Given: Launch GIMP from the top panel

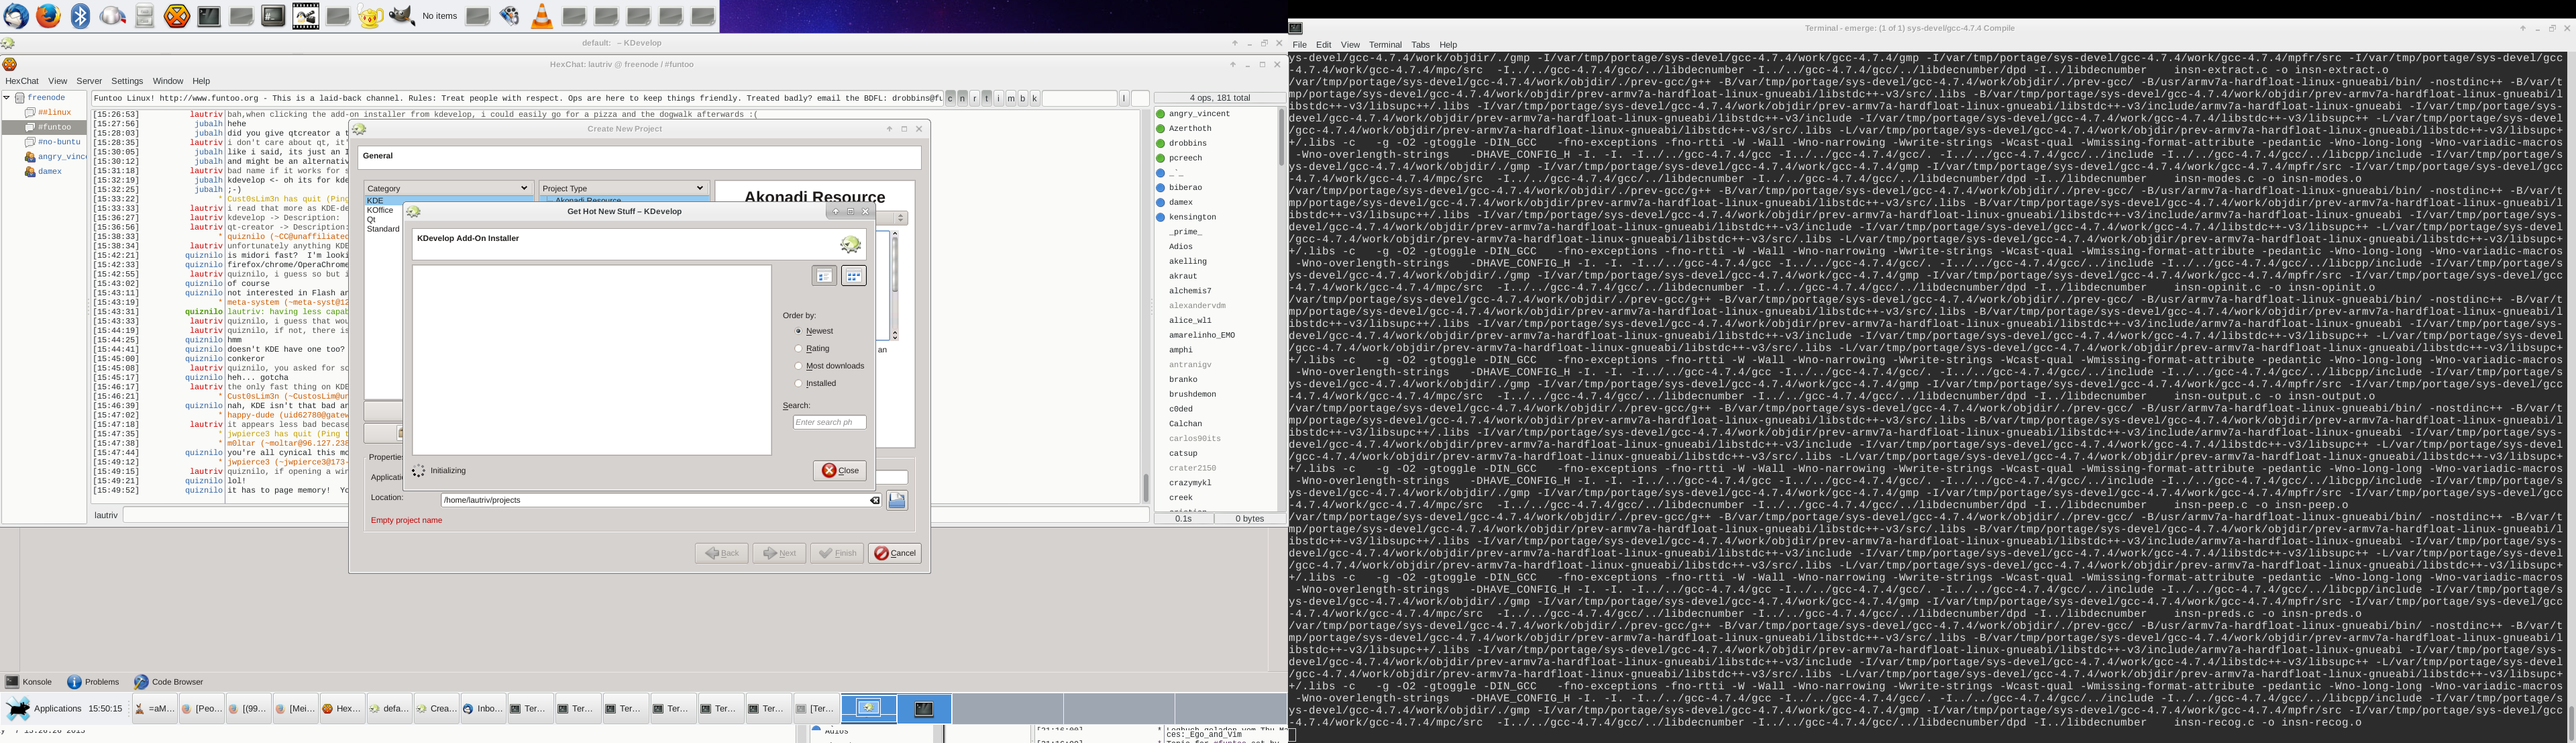Looking at the screenshot, I should click(x=401, y=16).
